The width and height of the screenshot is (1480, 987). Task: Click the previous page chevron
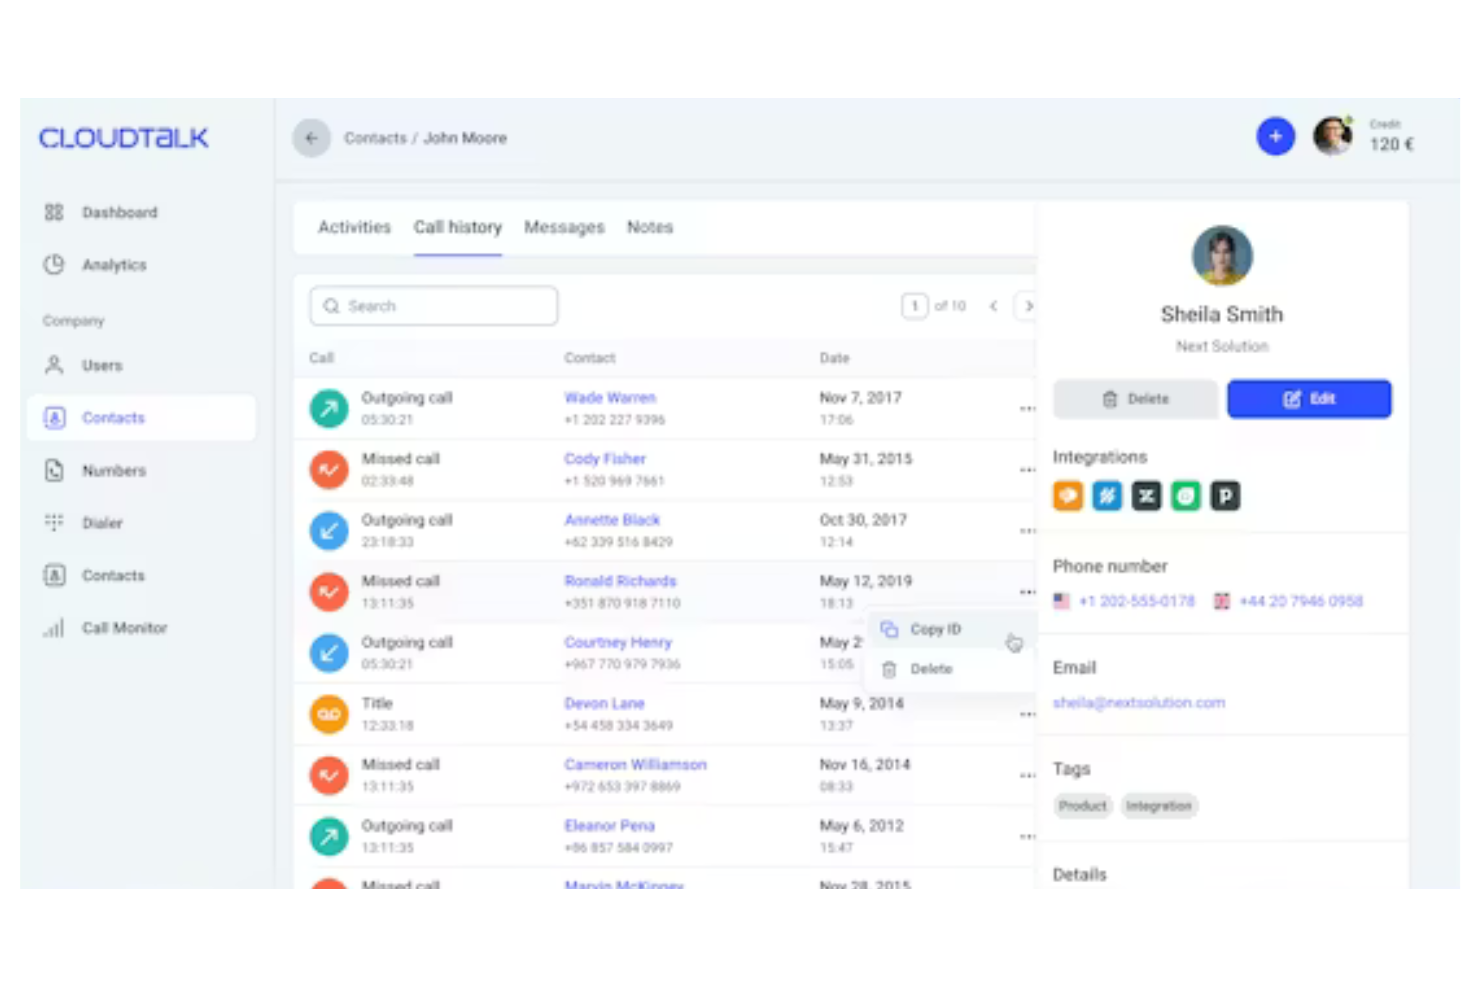992,306
